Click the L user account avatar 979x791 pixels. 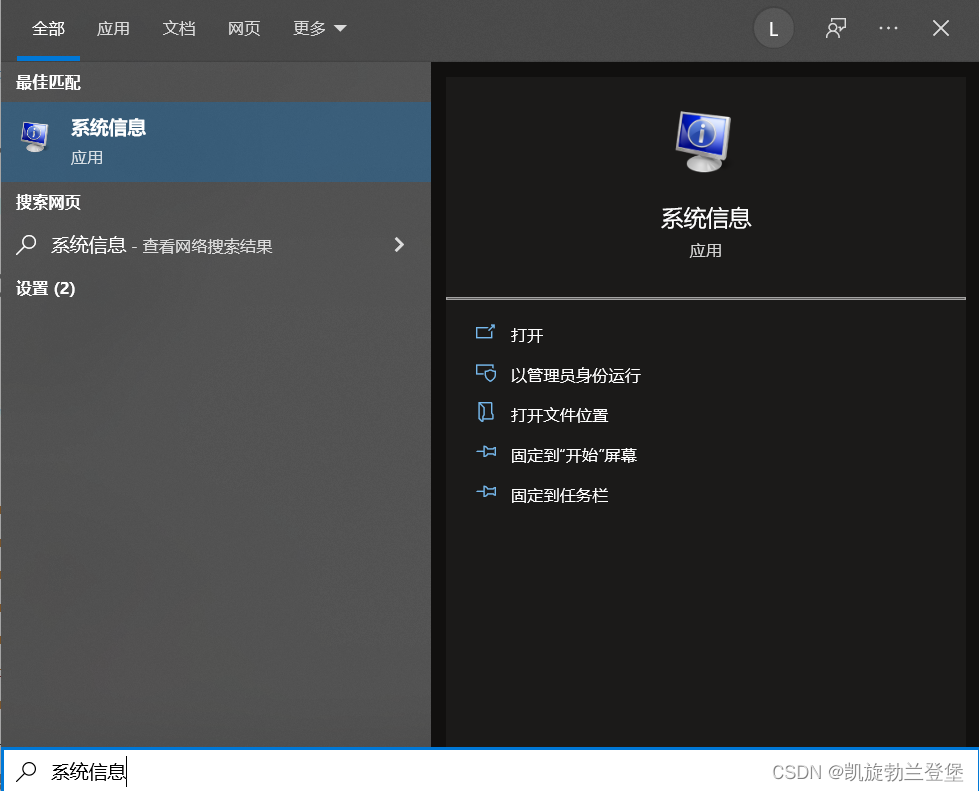(x=773, y=29)
